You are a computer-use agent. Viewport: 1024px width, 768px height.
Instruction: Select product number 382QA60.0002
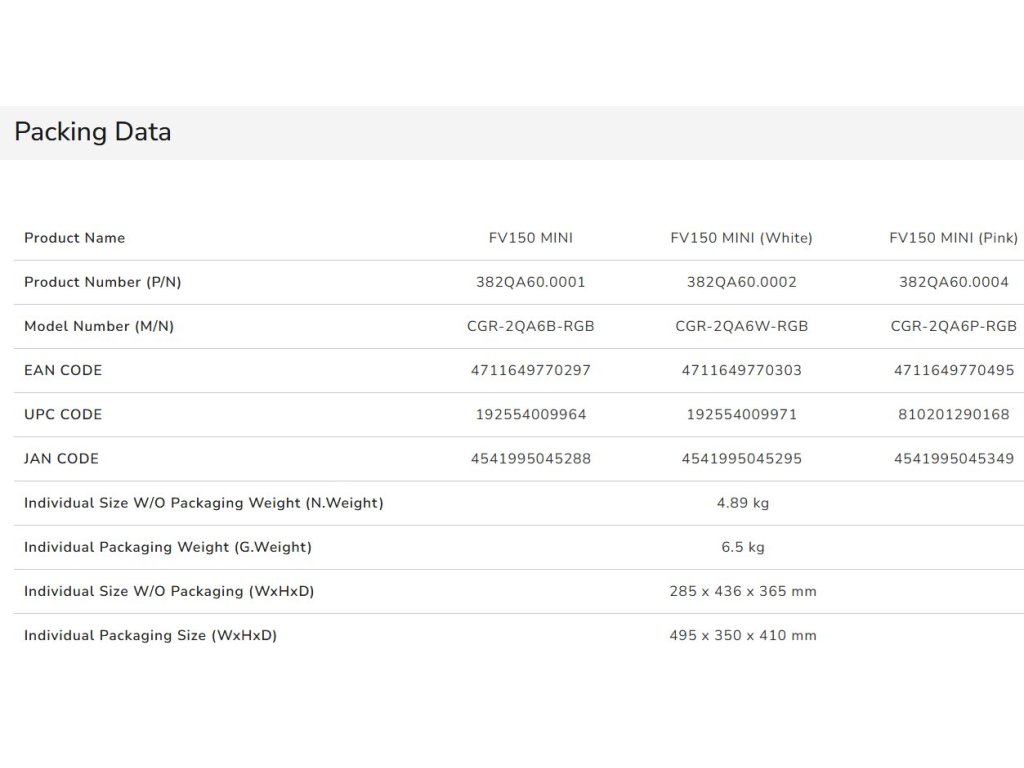coord(741,282)
